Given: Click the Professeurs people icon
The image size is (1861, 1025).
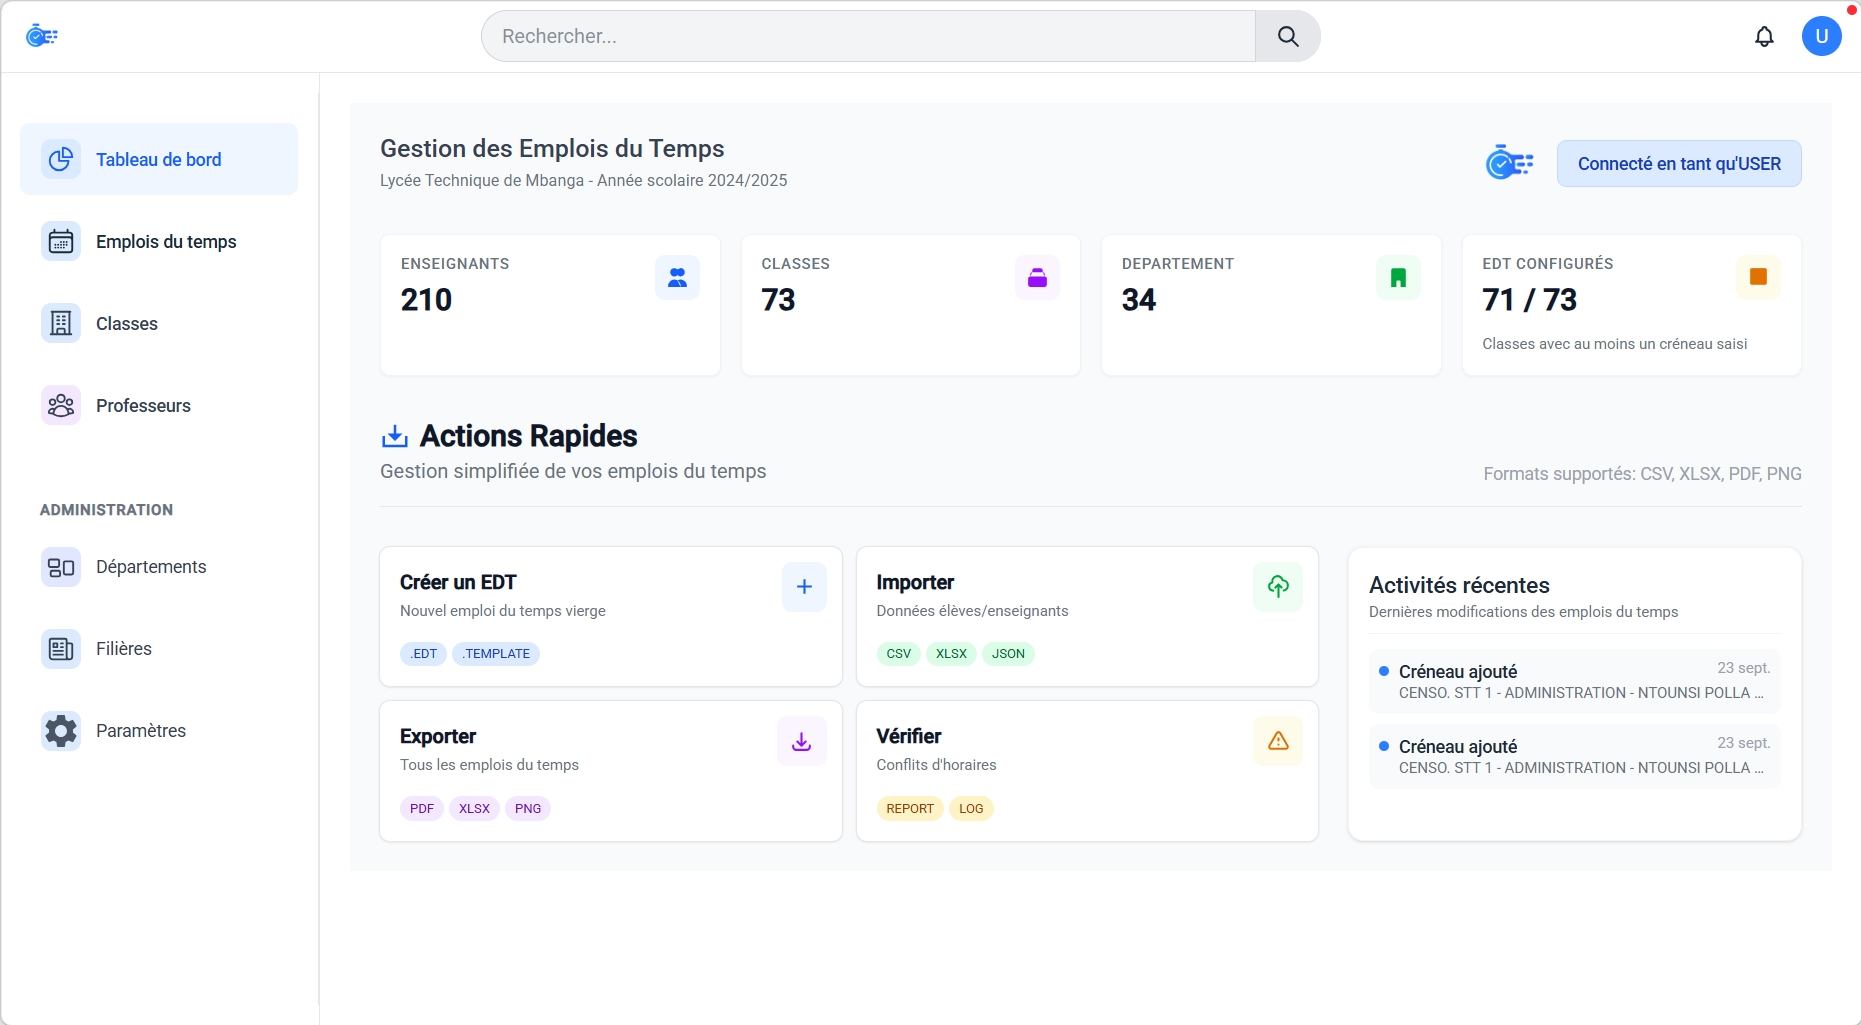Looking at the screenshot, I should [x=61, y=405].
